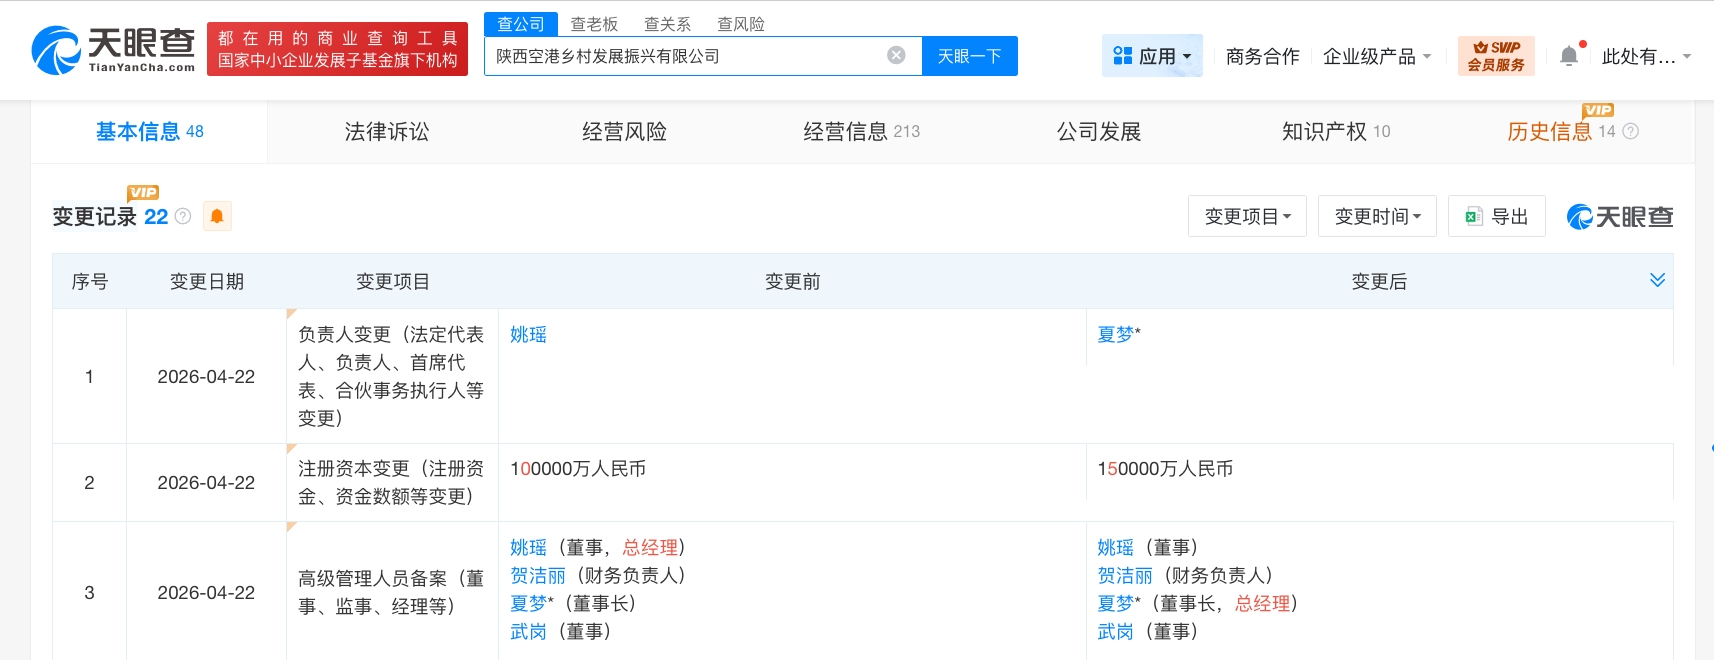Open the 商务合作 link
The height and width of the screenshot is (660, 1714).
point(1262,56)
